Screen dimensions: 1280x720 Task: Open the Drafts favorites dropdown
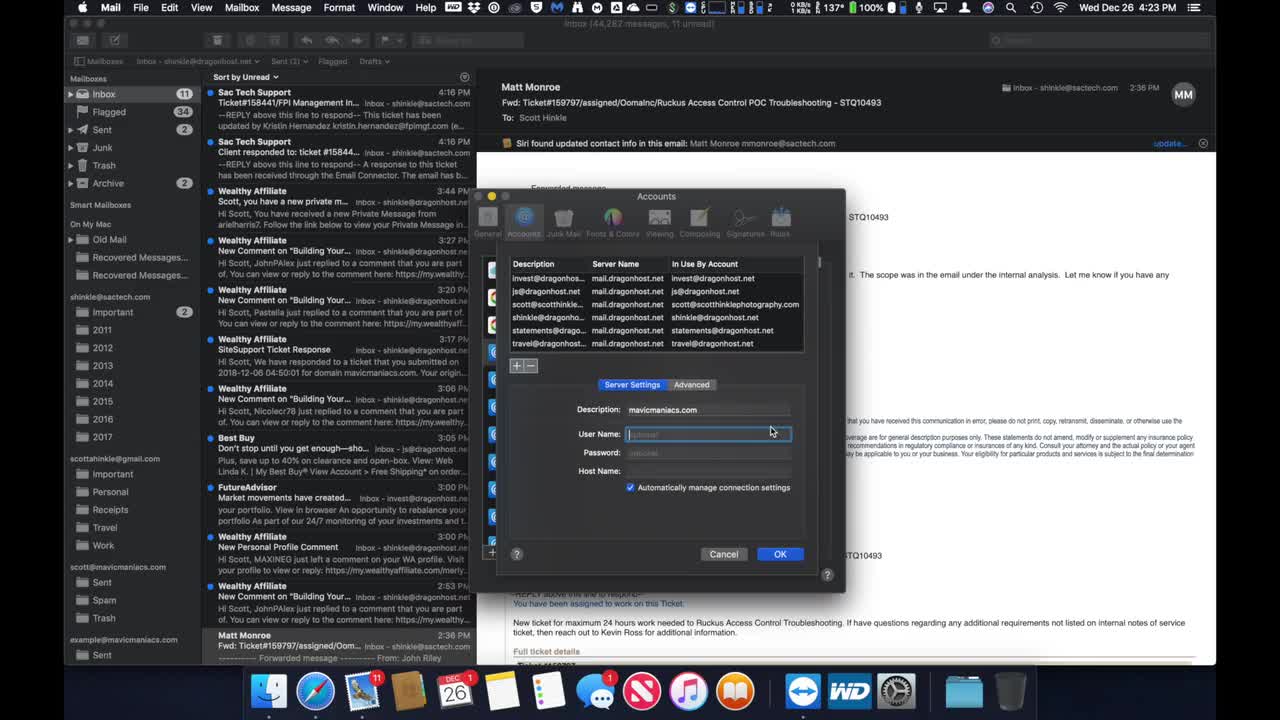pyautogui.click(x=375, y=61)
